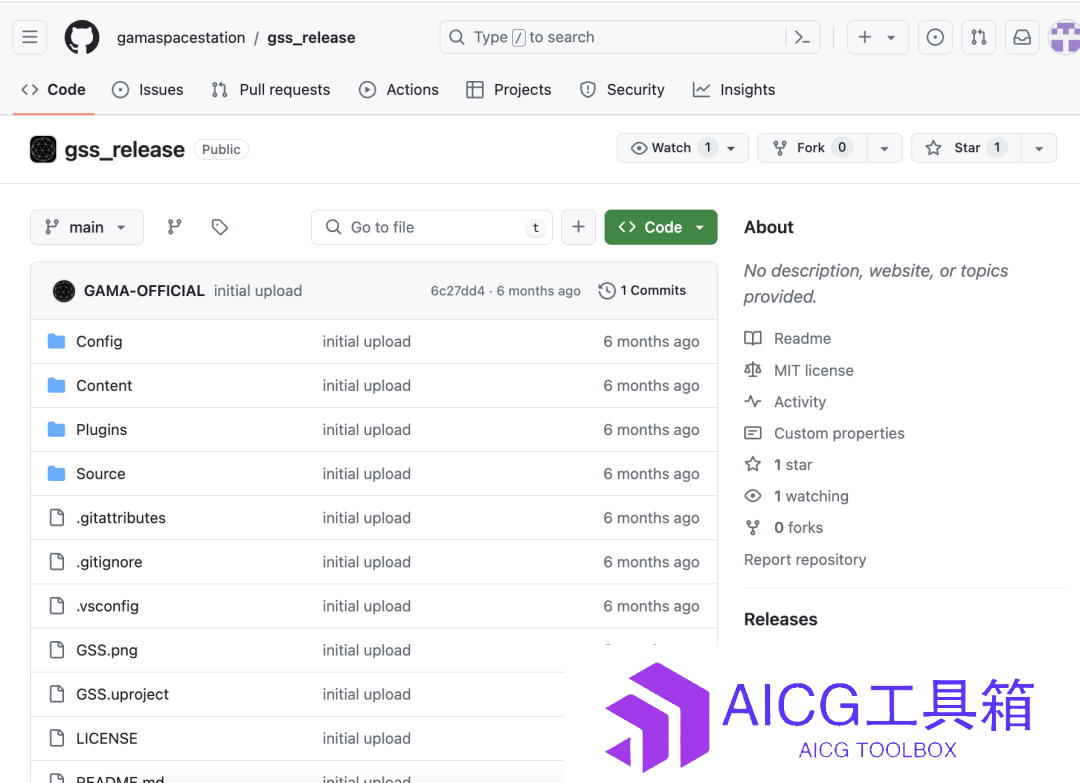The image size is (1080, 783).
Task: Open the GSS.png file
Action: [107, 650]
